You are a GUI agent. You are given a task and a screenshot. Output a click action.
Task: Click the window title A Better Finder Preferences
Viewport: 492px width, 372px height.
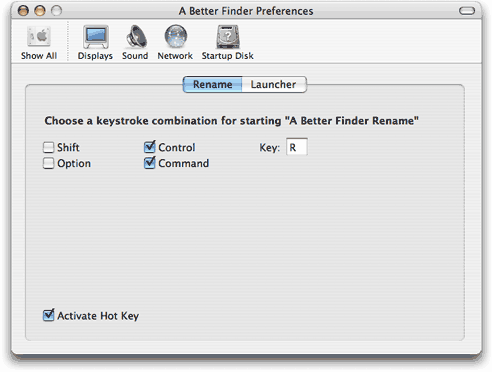point(246,11)
